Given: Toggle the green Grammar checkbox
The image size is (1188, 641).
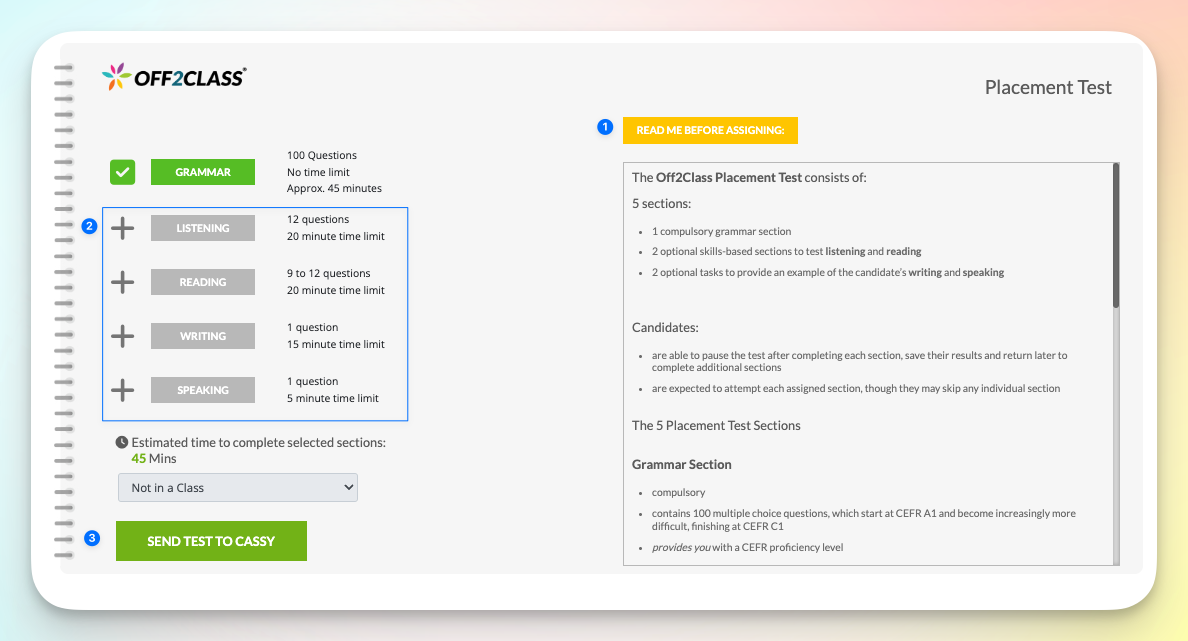Looking at the screenshot, I should click(x=122, y=172).
